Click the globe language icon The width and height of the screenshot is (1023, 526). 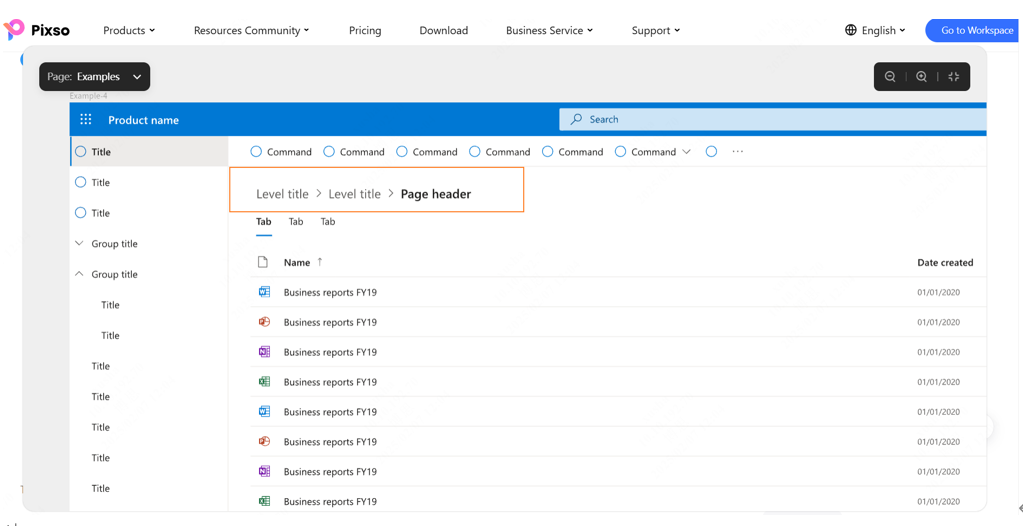[x=851, y=30]
